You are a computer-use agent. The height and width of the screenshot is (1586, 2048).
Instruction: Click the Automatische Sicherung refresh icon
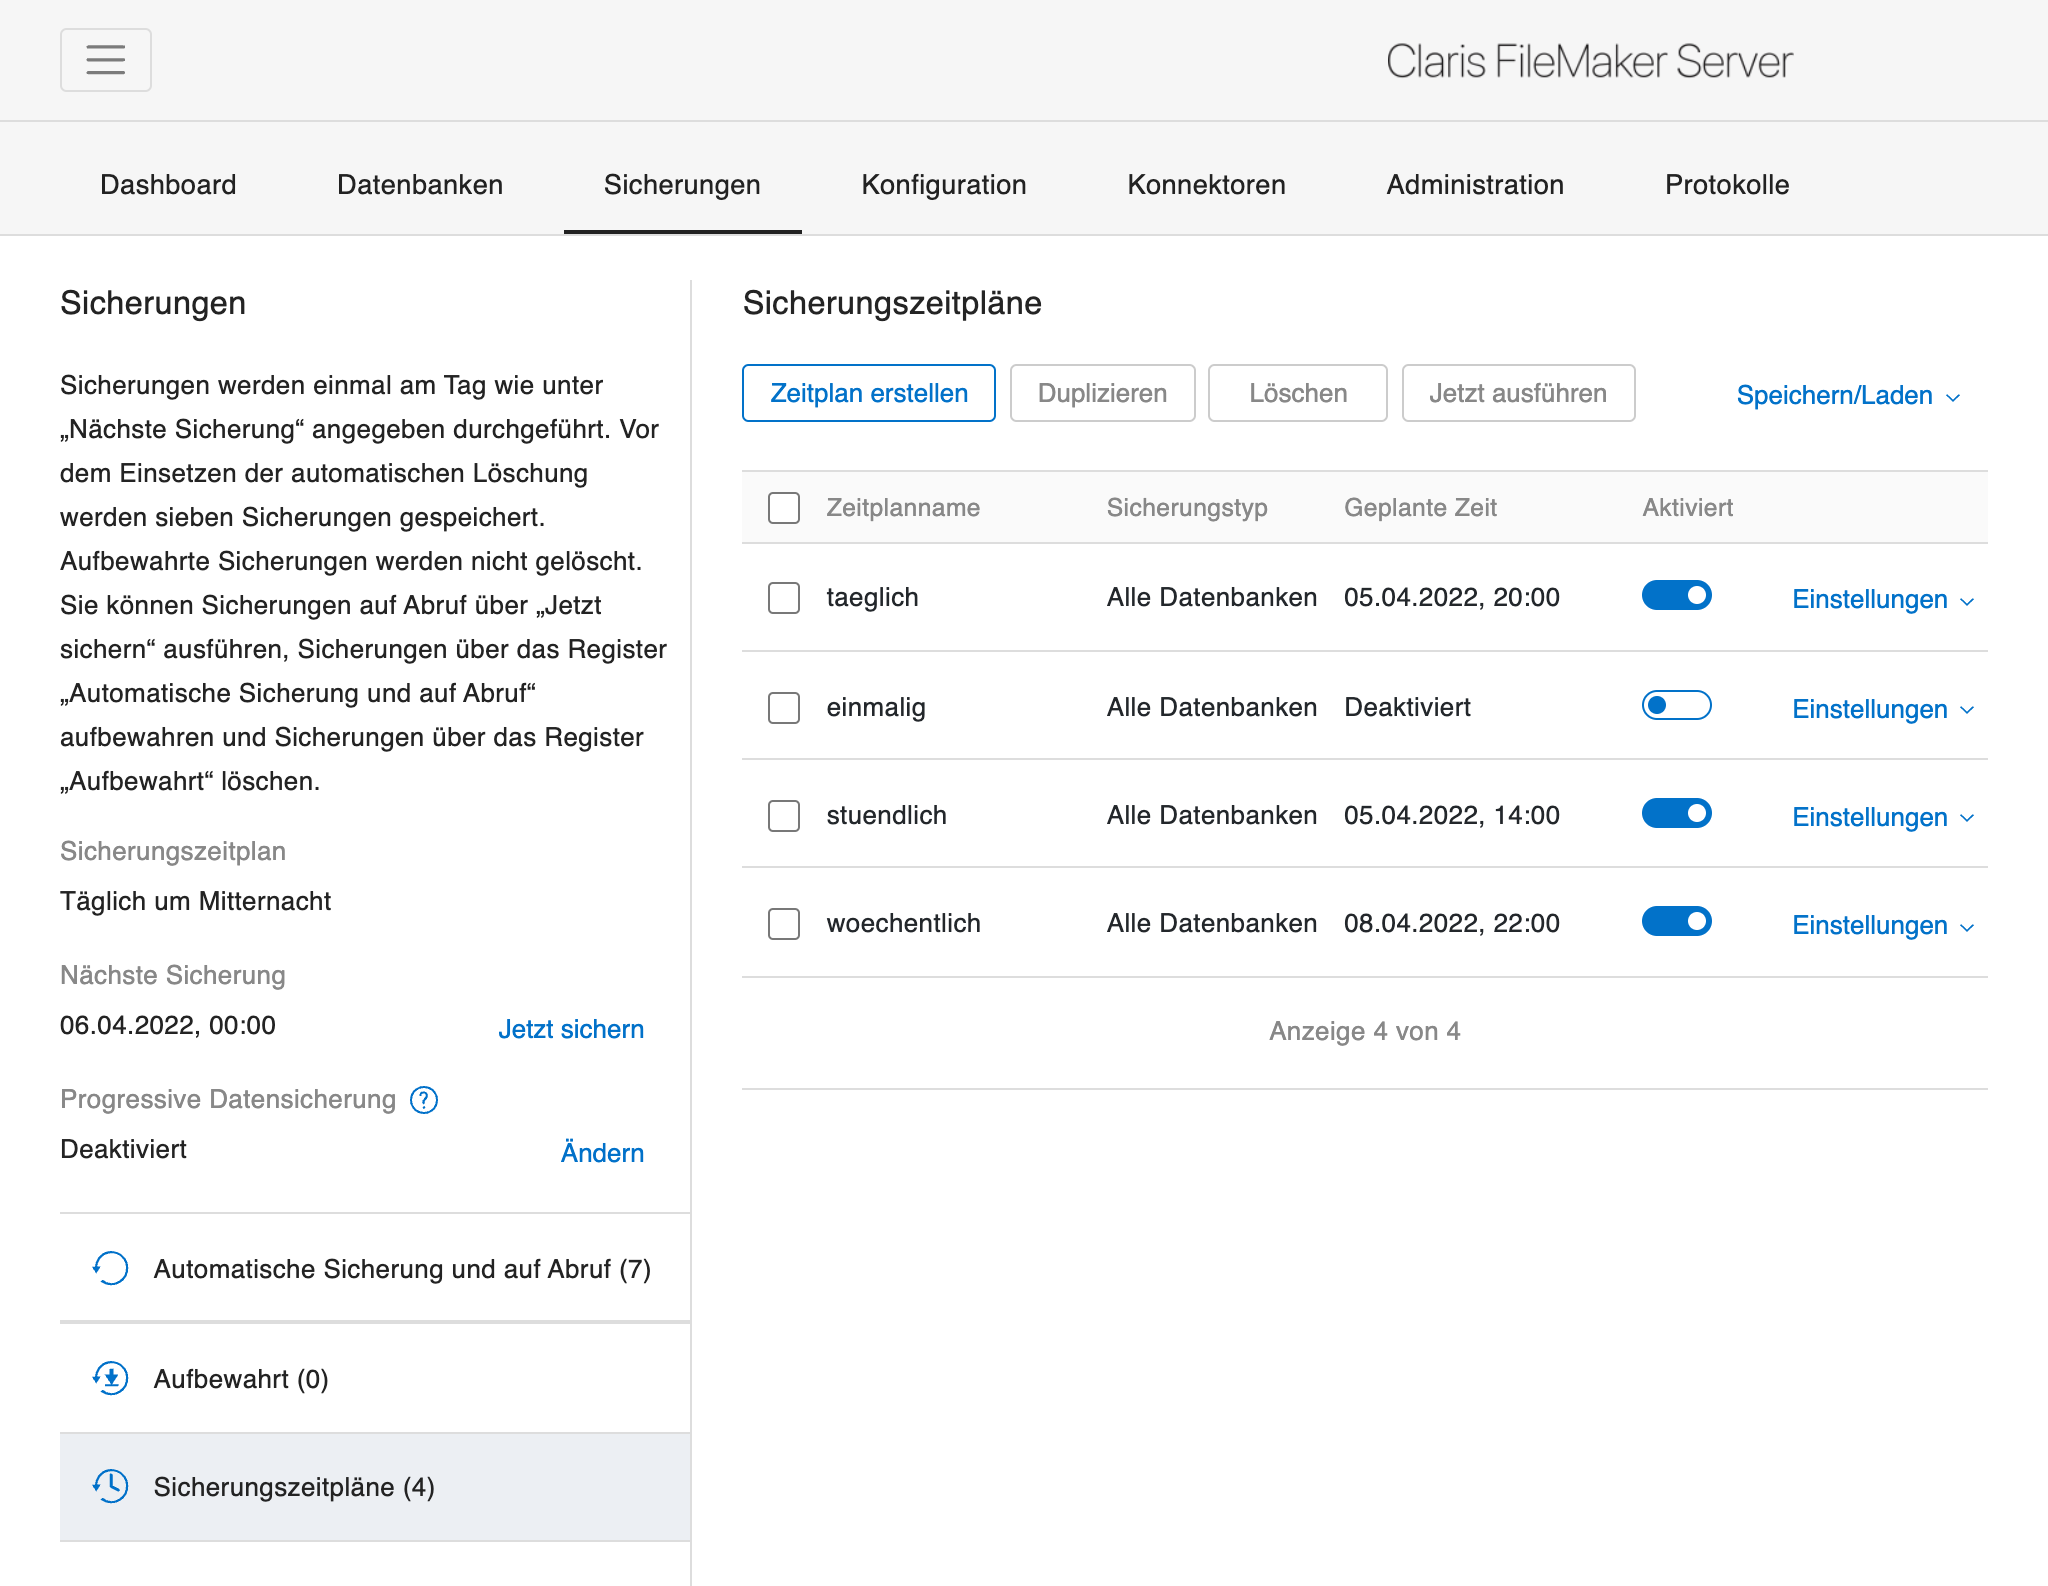point(110,1268)
